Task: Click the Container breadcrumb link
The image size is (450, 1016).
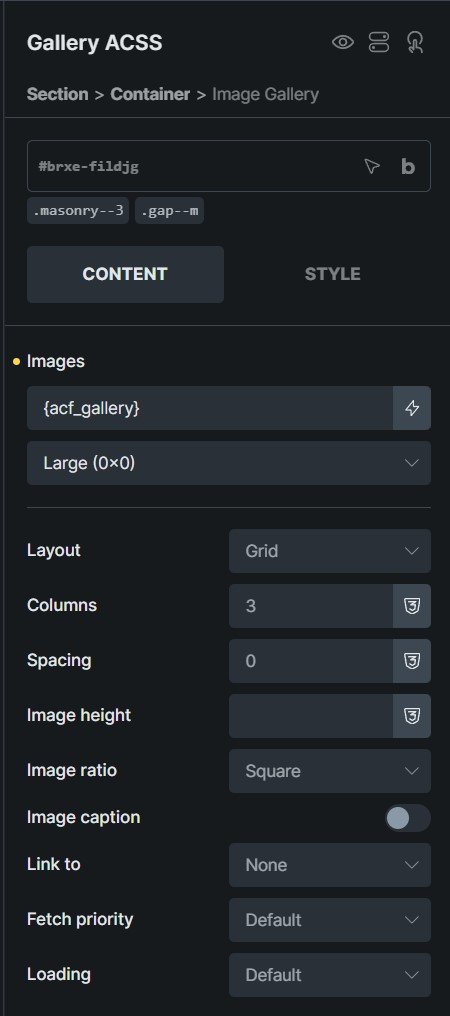Action: tap(150, 95)
